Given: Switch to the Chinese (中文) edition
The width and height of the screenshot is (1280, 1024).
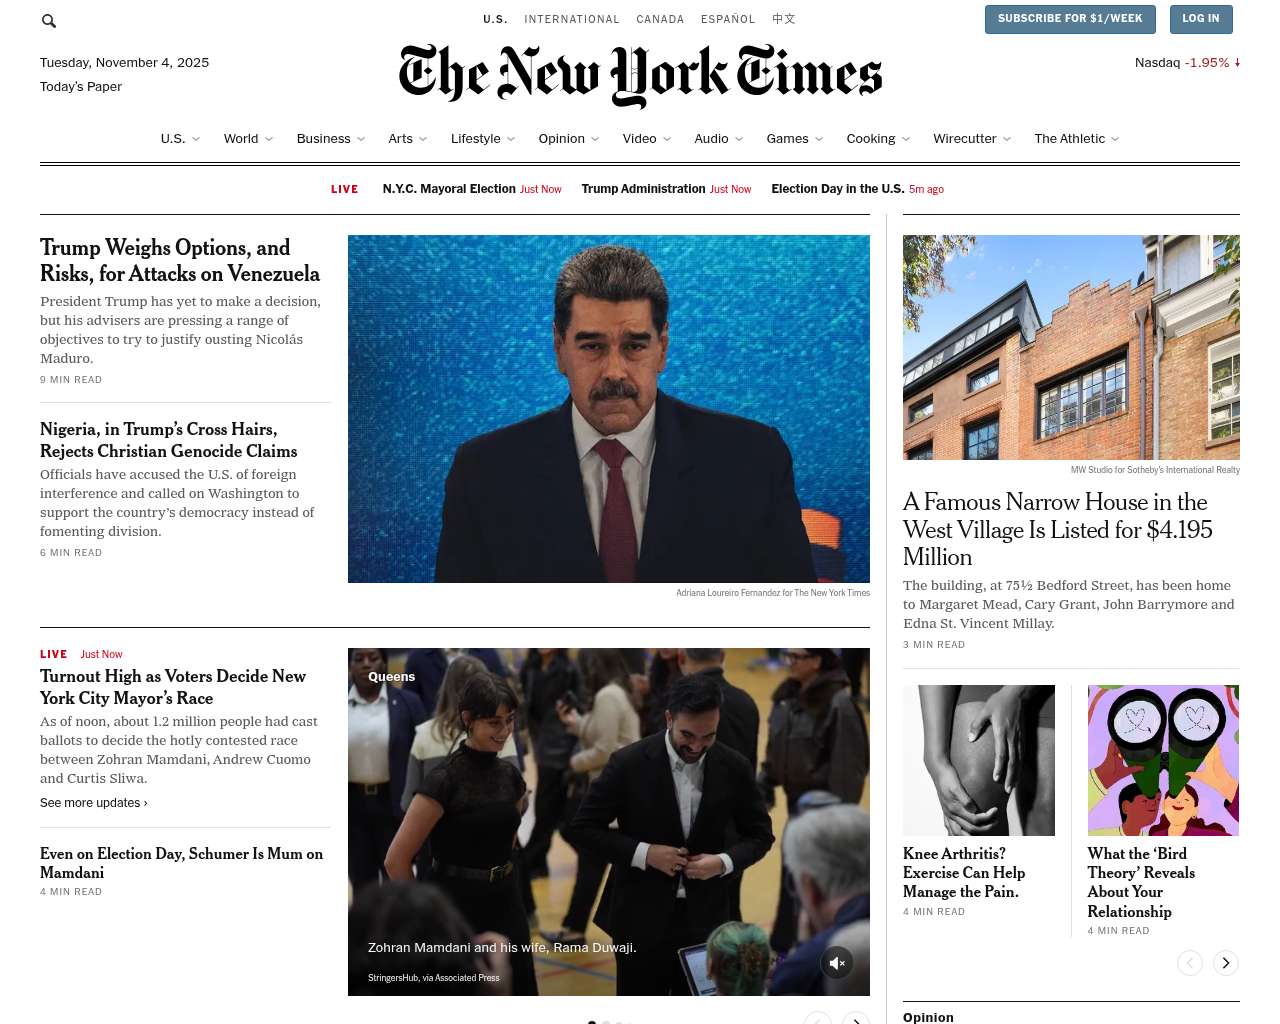Looking at the screenshot, I should (x=784, y=19).
